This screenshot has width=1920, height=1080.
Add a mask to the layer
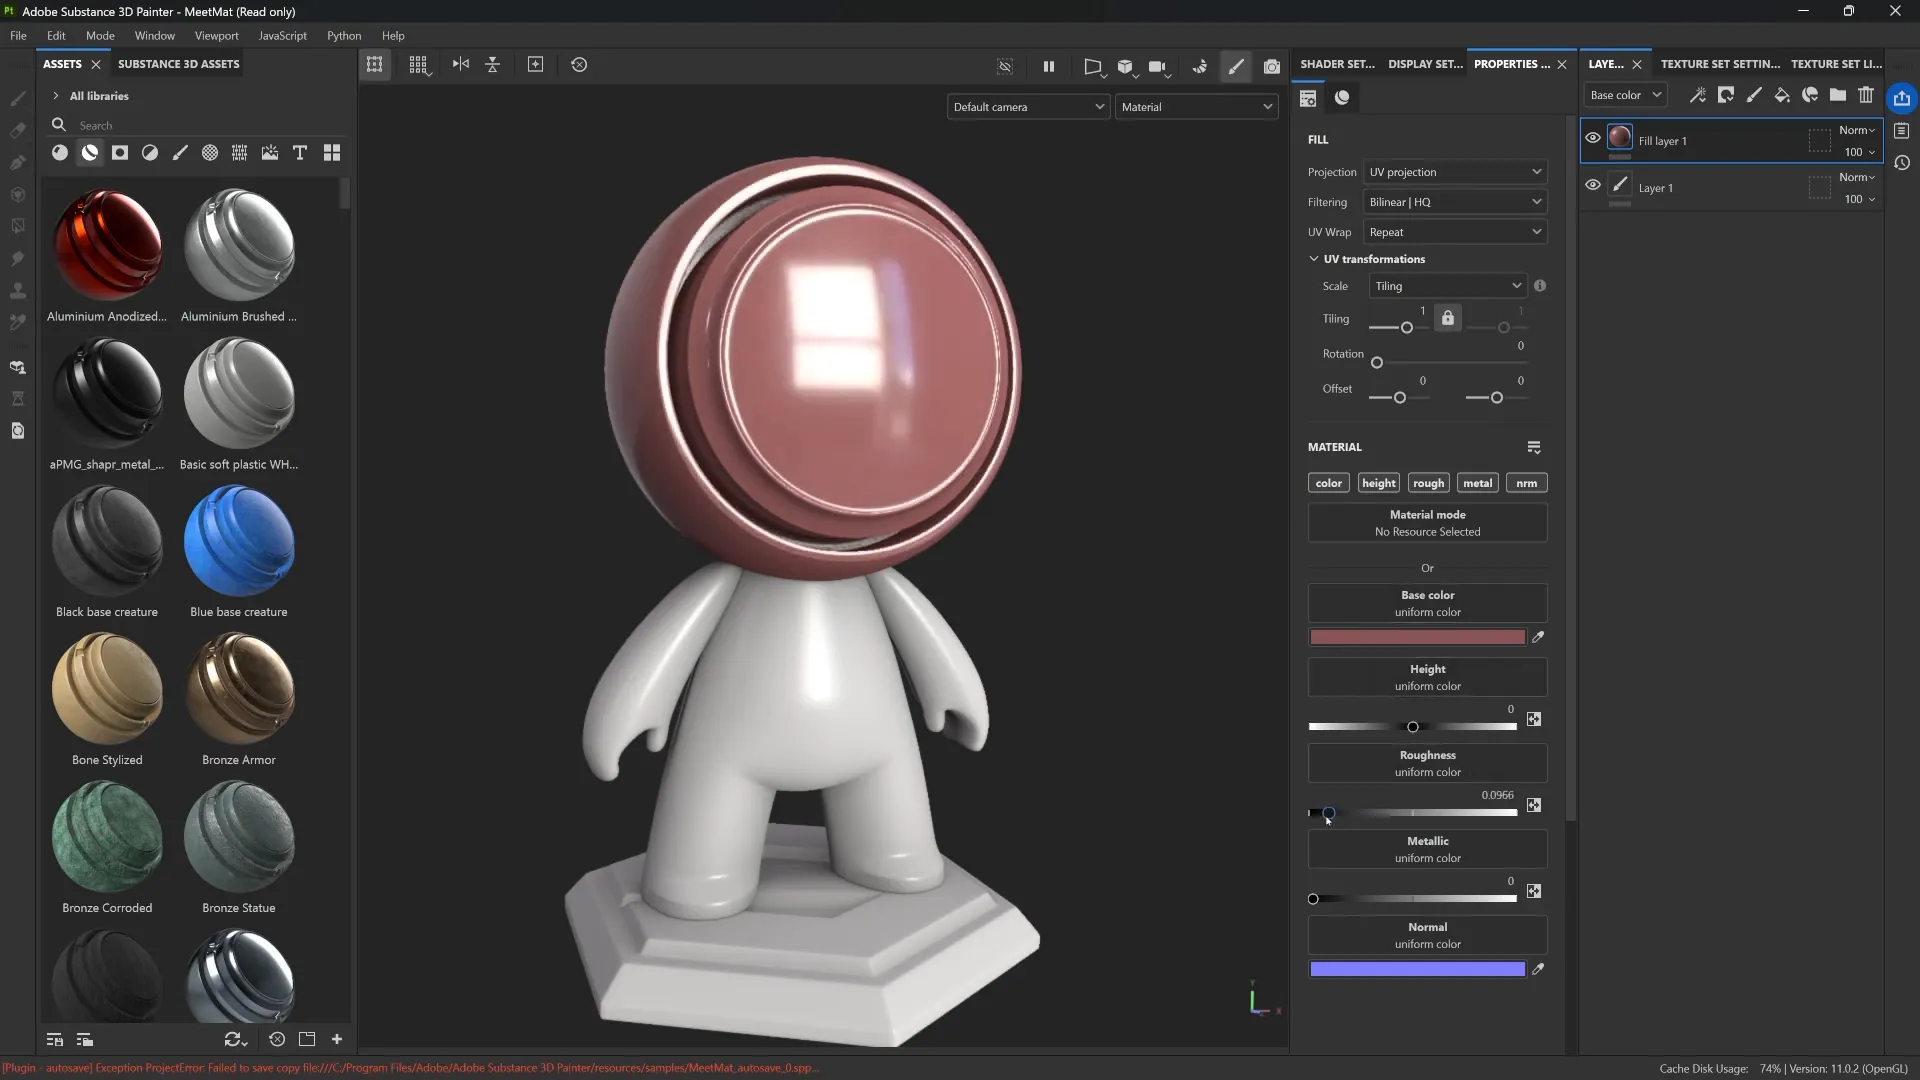[1726, 95]
